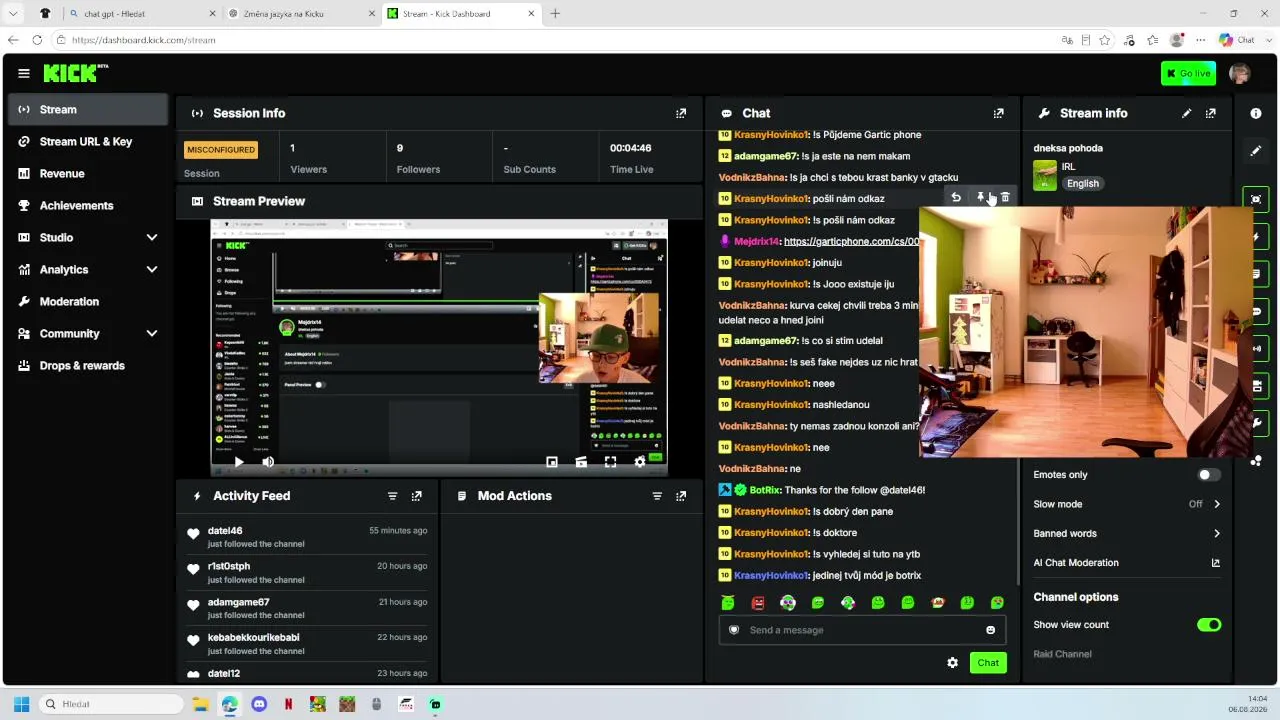Viewport: 1280px width, 720px height.
Task: Delete the highlighted chat message
Action: (x=1005, y=198)
